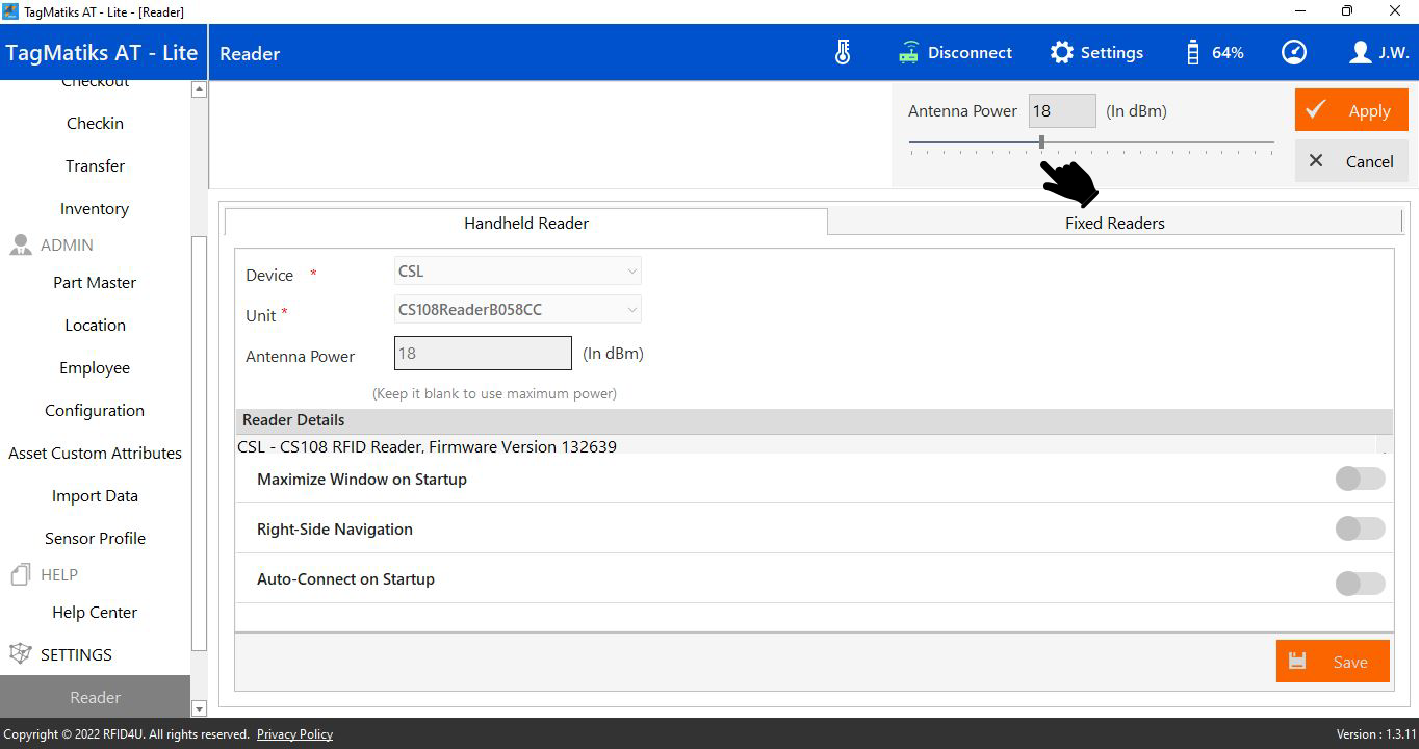The height and width of the screenshot is (749, 1419).
Task: Click the battery level icon
Action: (1192, 53)
